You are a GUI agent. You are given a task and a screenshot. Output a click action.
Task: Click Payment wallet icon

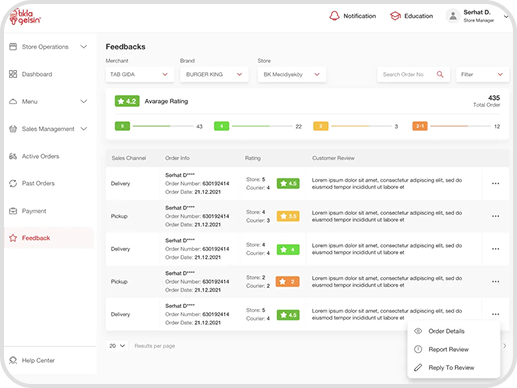pyautogui.click(x=13, y=211)
